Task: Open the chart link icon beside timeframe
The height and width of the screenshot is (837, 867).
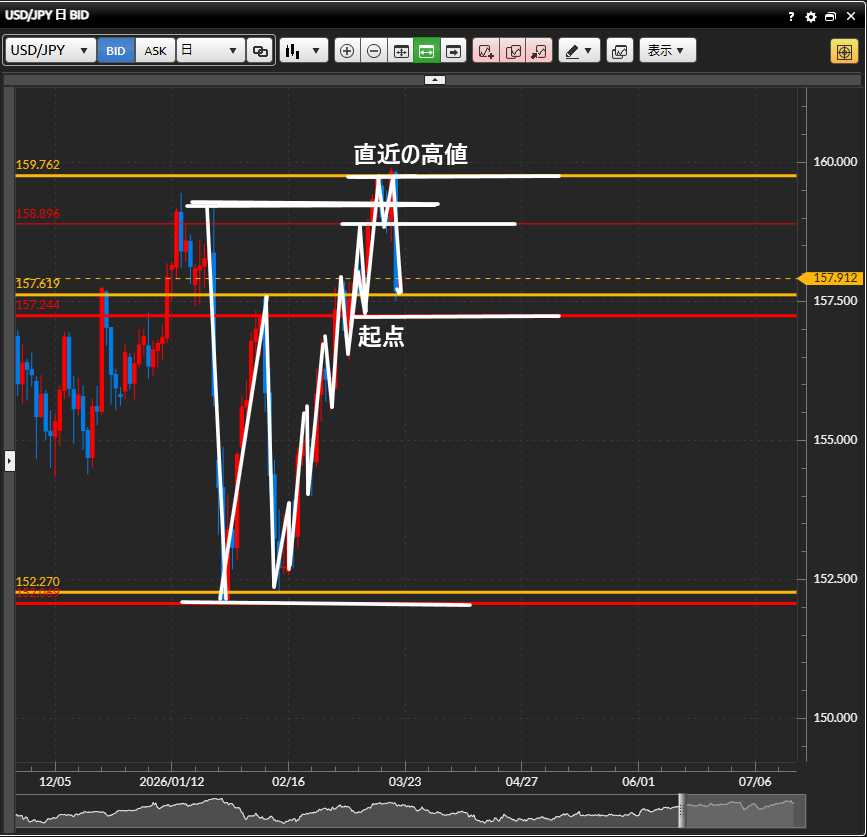Action: pyautogui.click(x=260, y=51)
